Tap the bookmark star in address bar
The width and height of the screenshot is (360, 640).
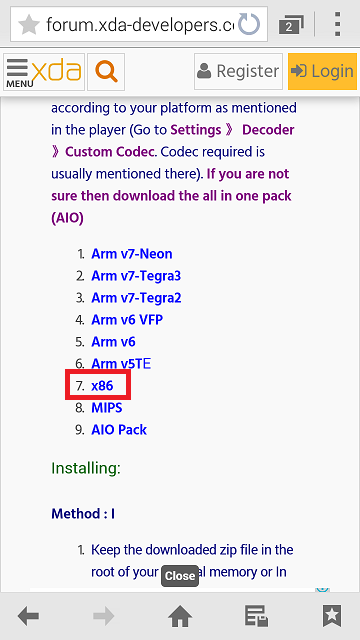coord(29,25)
